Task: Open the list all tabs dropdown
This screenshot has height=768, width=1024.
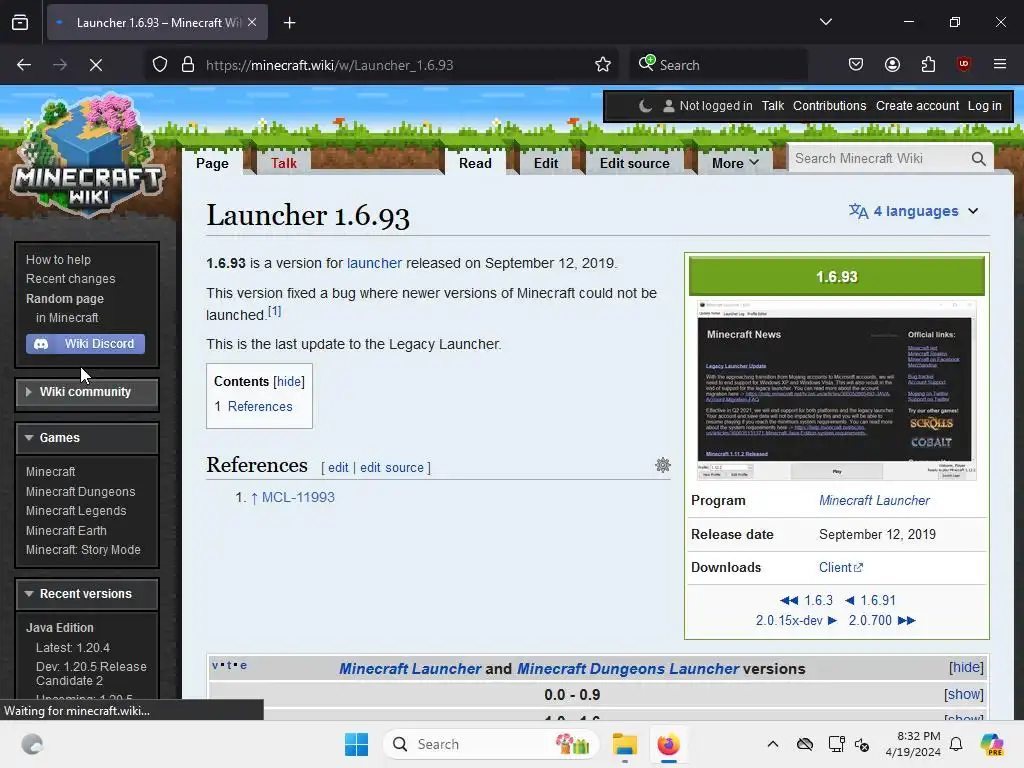Action: point(826,22)
